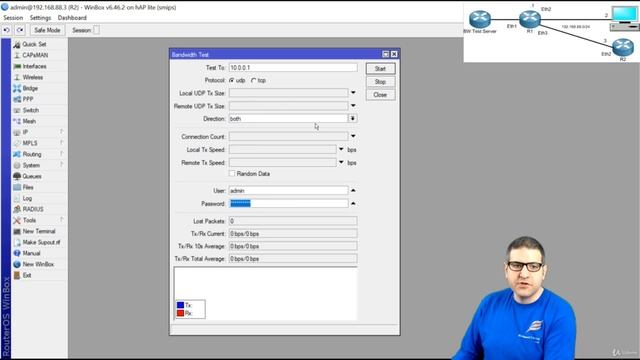This screenshot has height=360, width=640.
Task: Select the tcp protocol radio button
Action: [x=253, y=80]
